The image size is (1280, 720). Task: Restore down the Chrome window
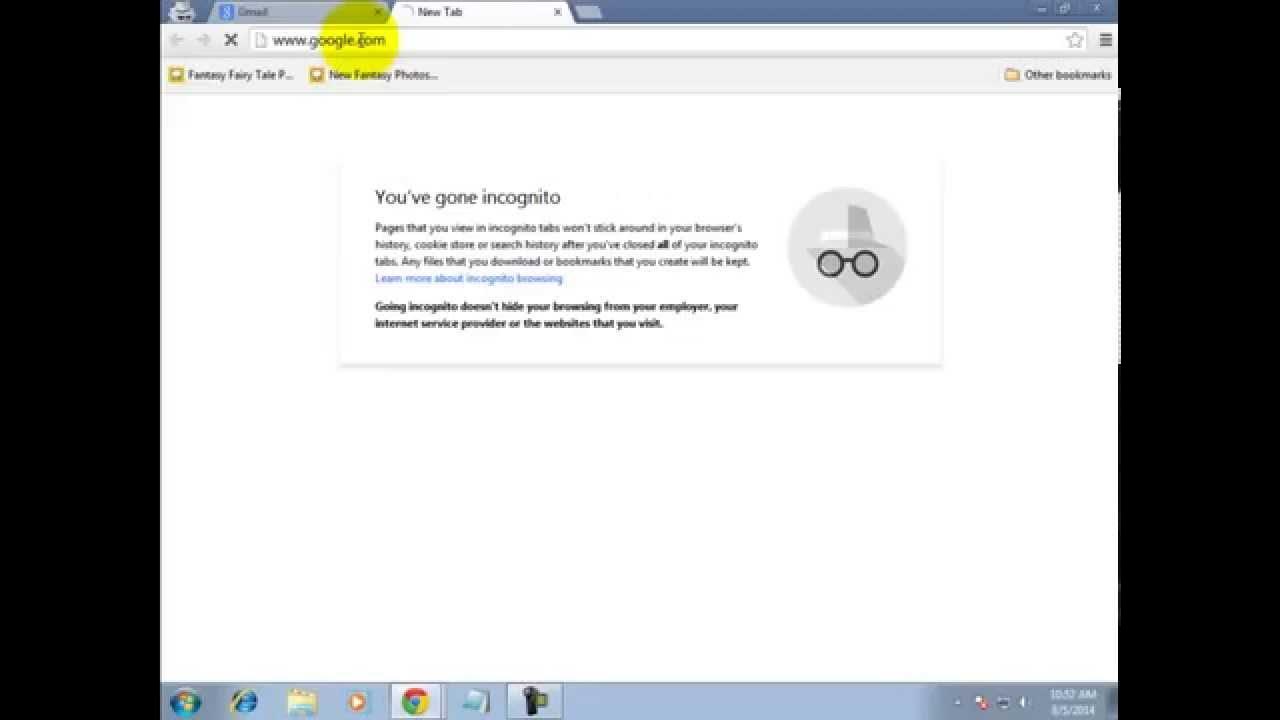pos(1064,8)
